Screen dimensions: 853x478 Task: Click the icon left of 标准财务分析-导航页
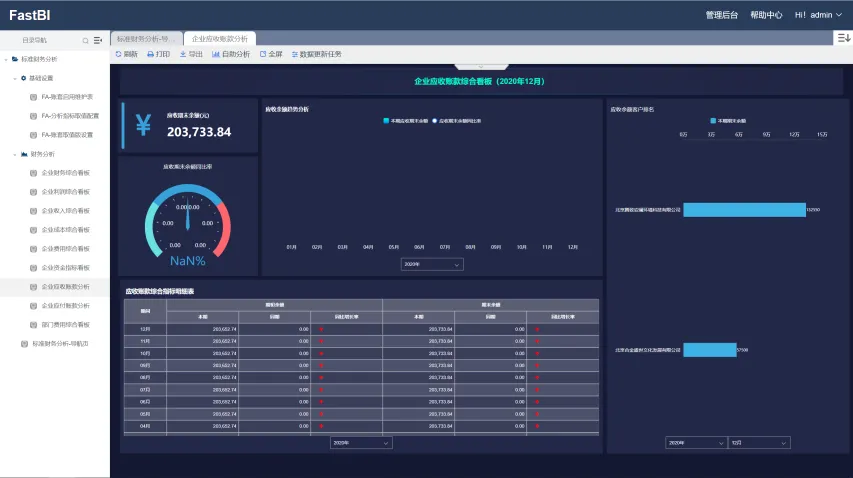[24, 344]
